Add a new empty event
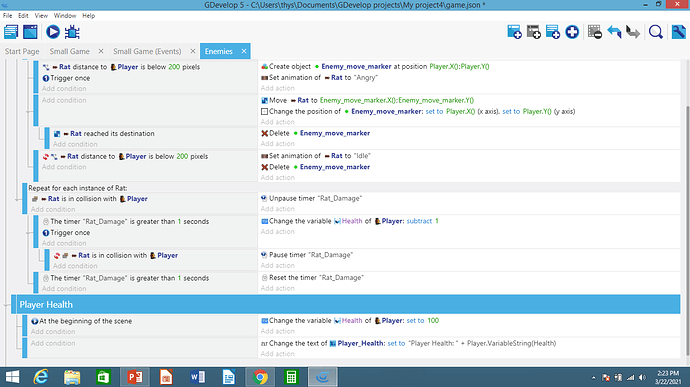690x387 pixels. (x=514, y=32)
